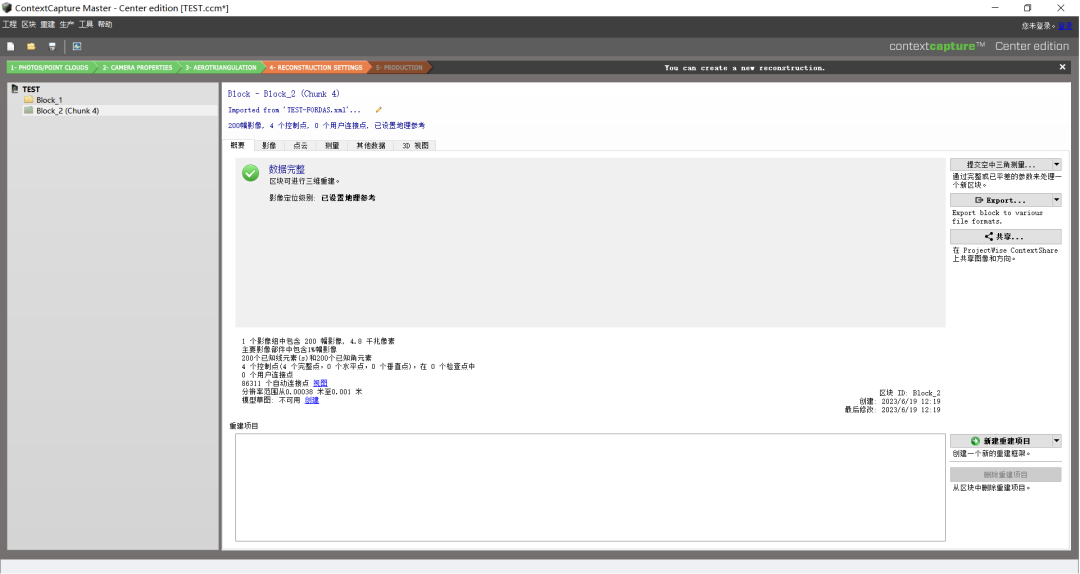Click the '区块 ID: Block_2' text
Screen dimensions: 1080x574
point(909,393)
